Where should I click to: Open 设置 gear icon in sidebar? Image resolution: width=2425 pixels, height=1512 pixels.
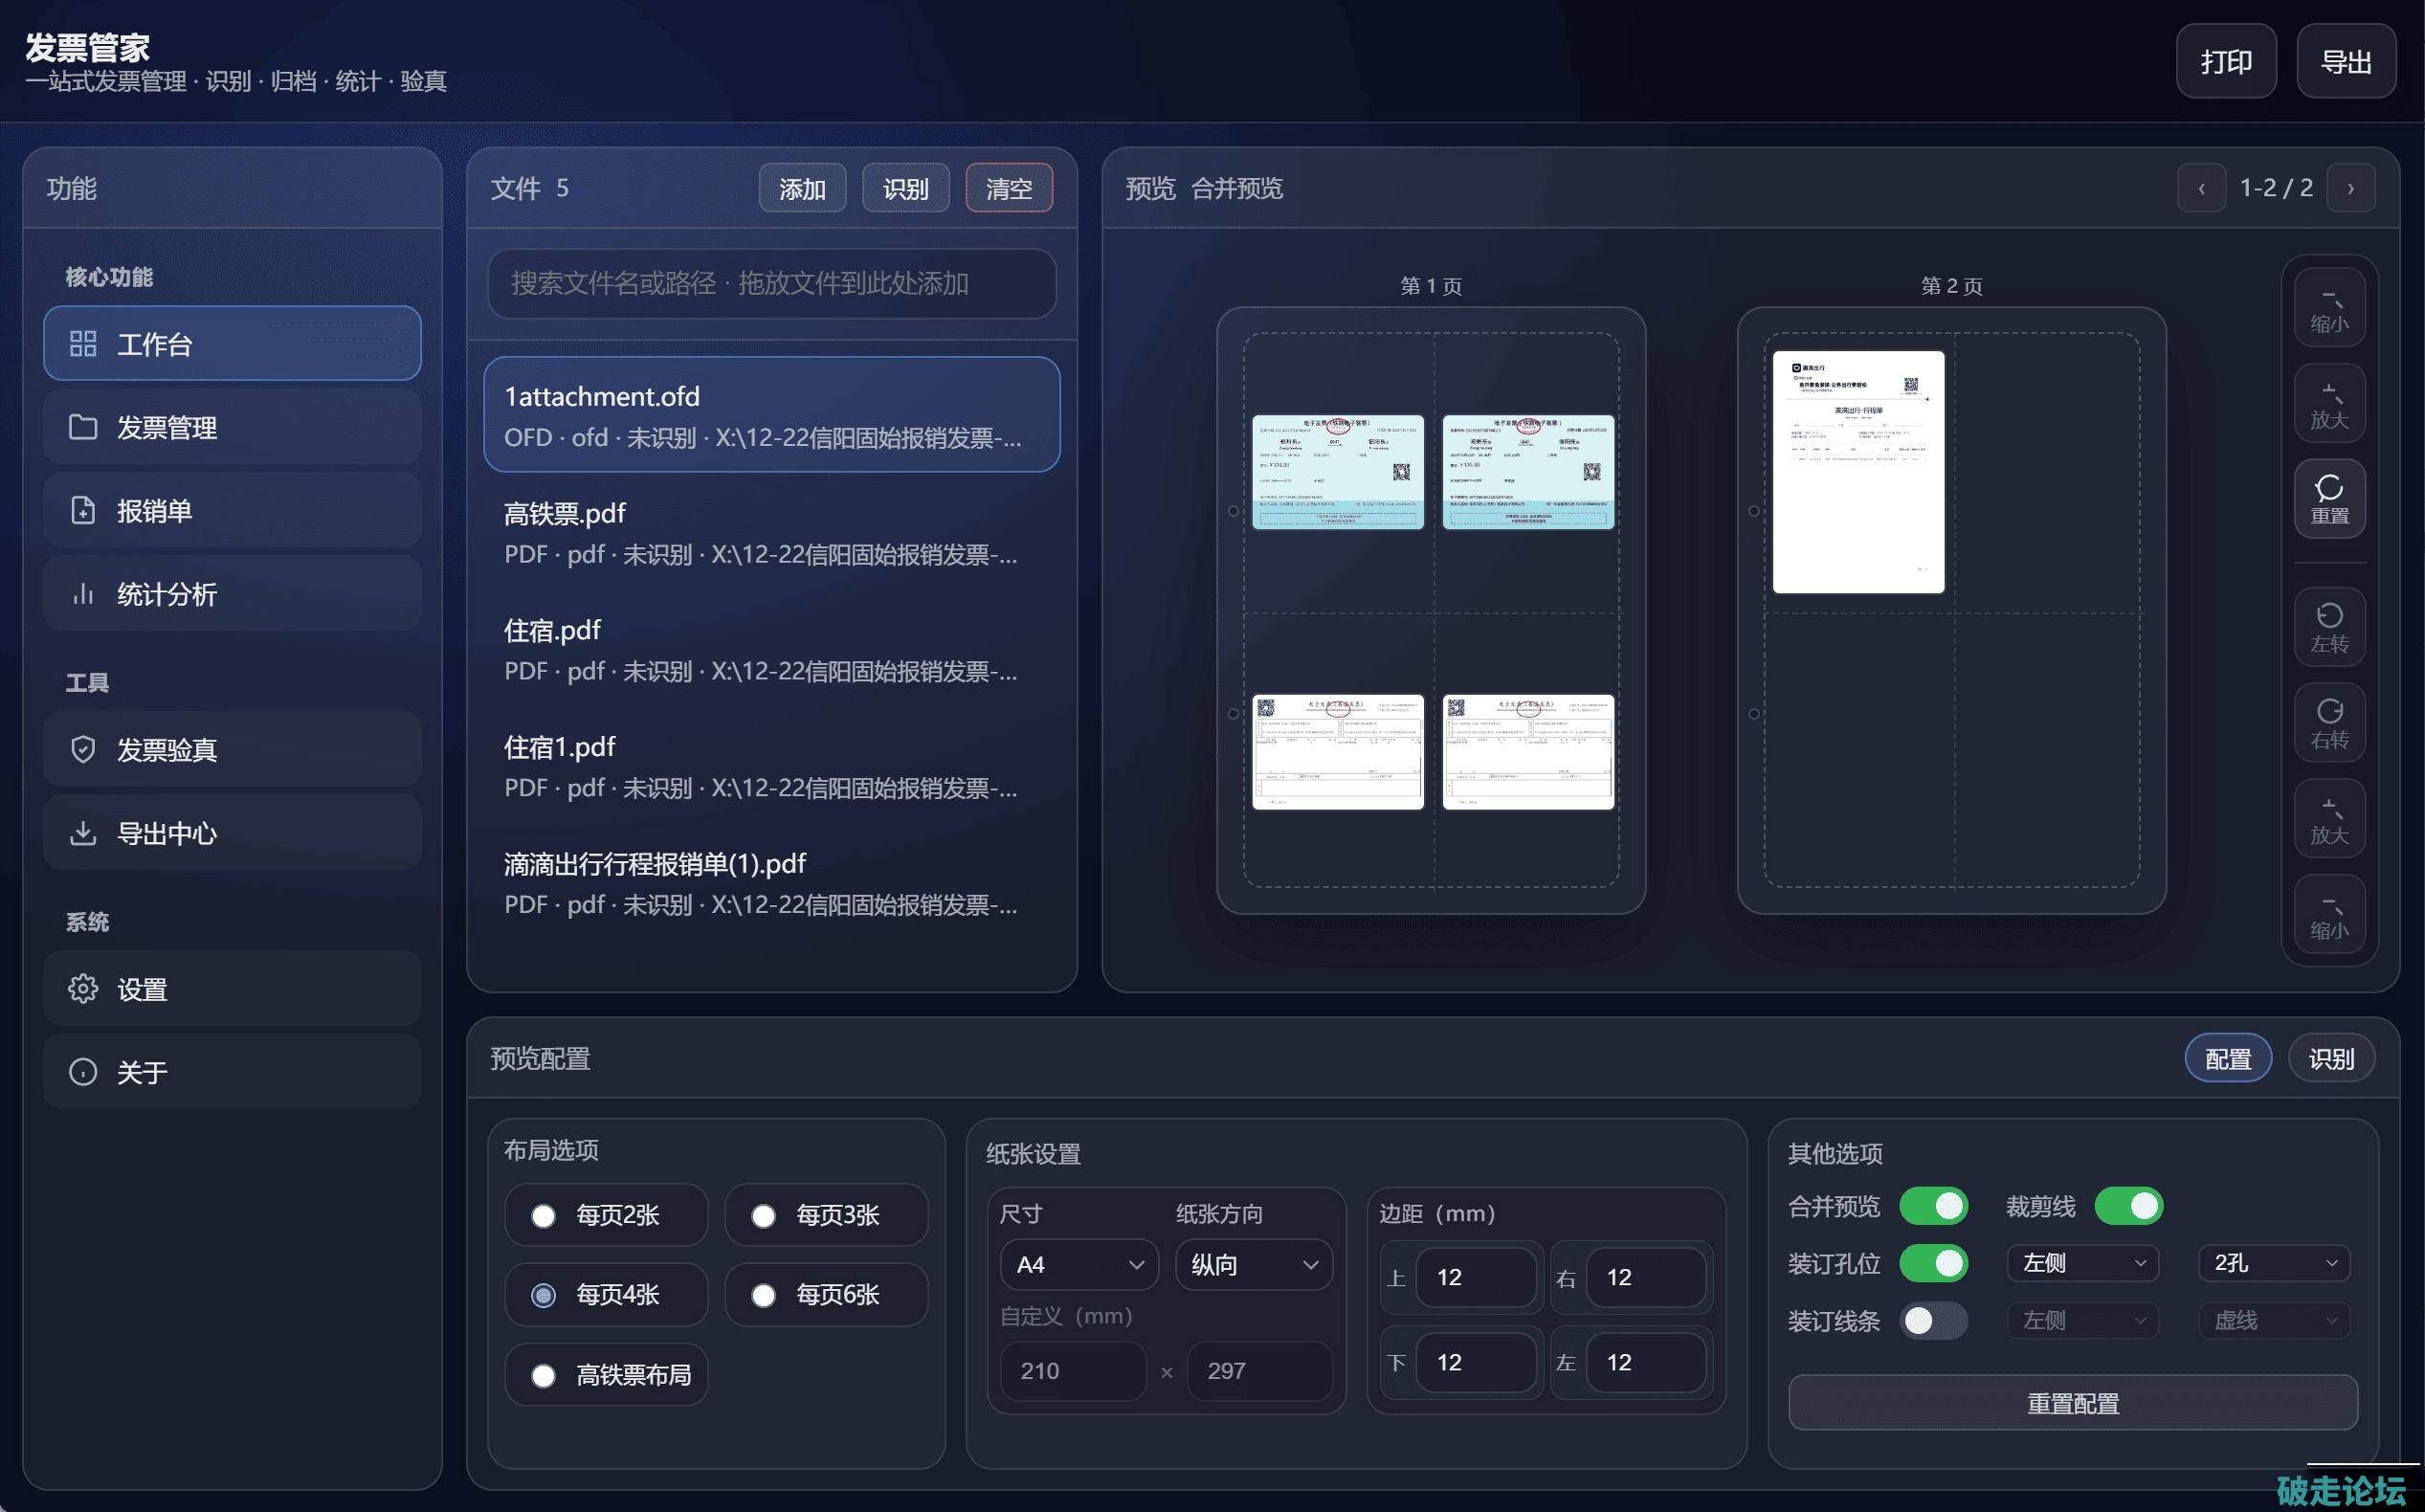[83, 989]
